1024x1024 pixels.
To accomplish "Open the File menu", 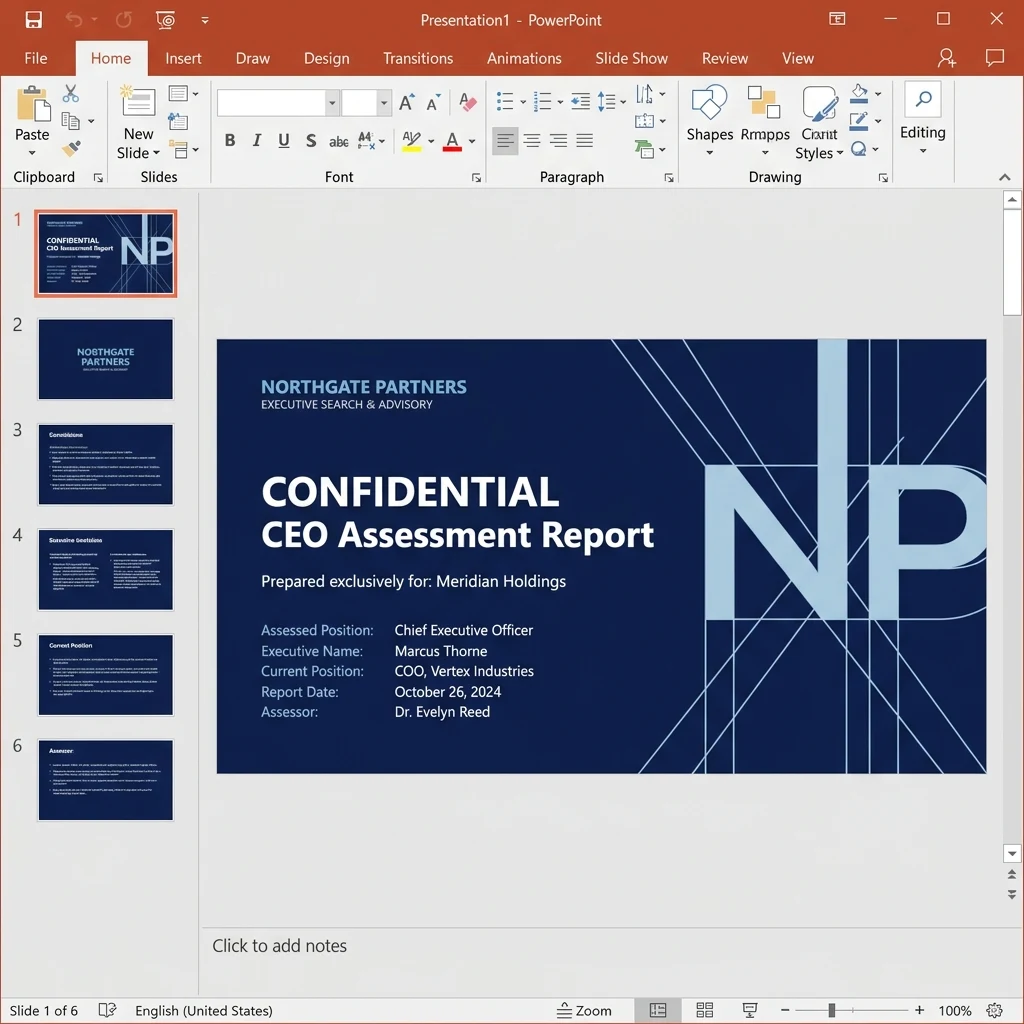I will click(36, 58).
